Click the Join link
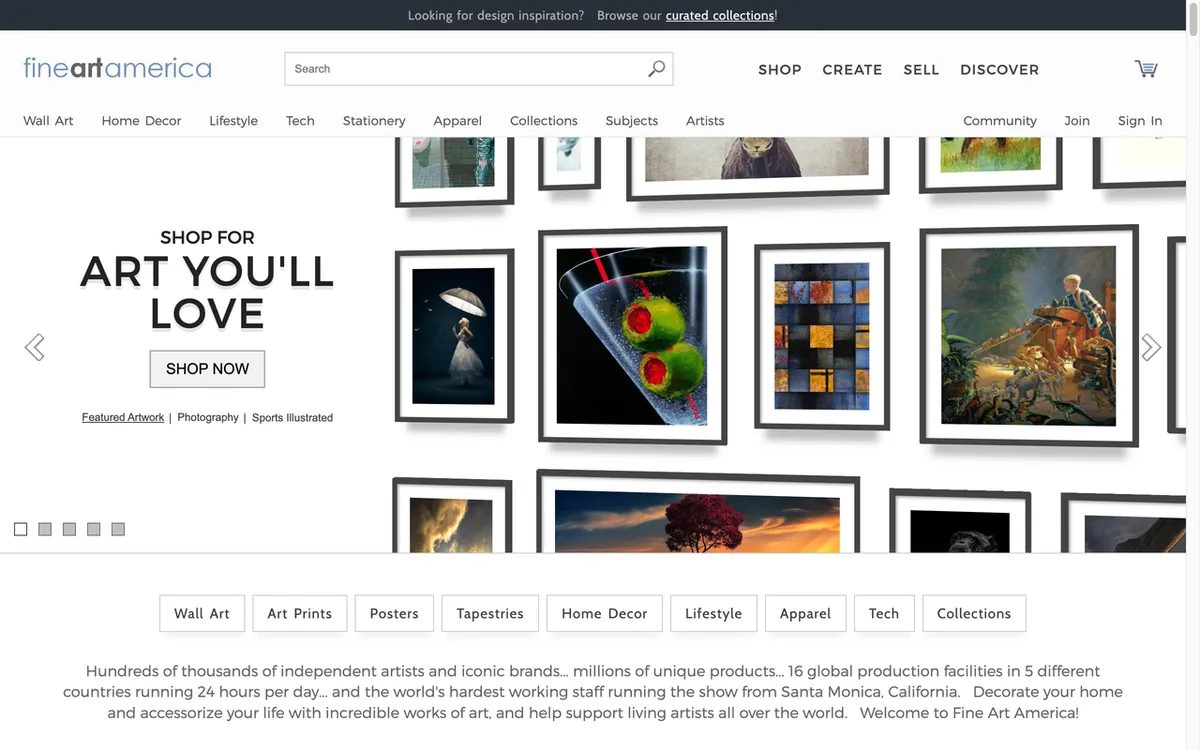Image resolution: width=1200 pixels, height=750 pixels. coord(1077,121)
